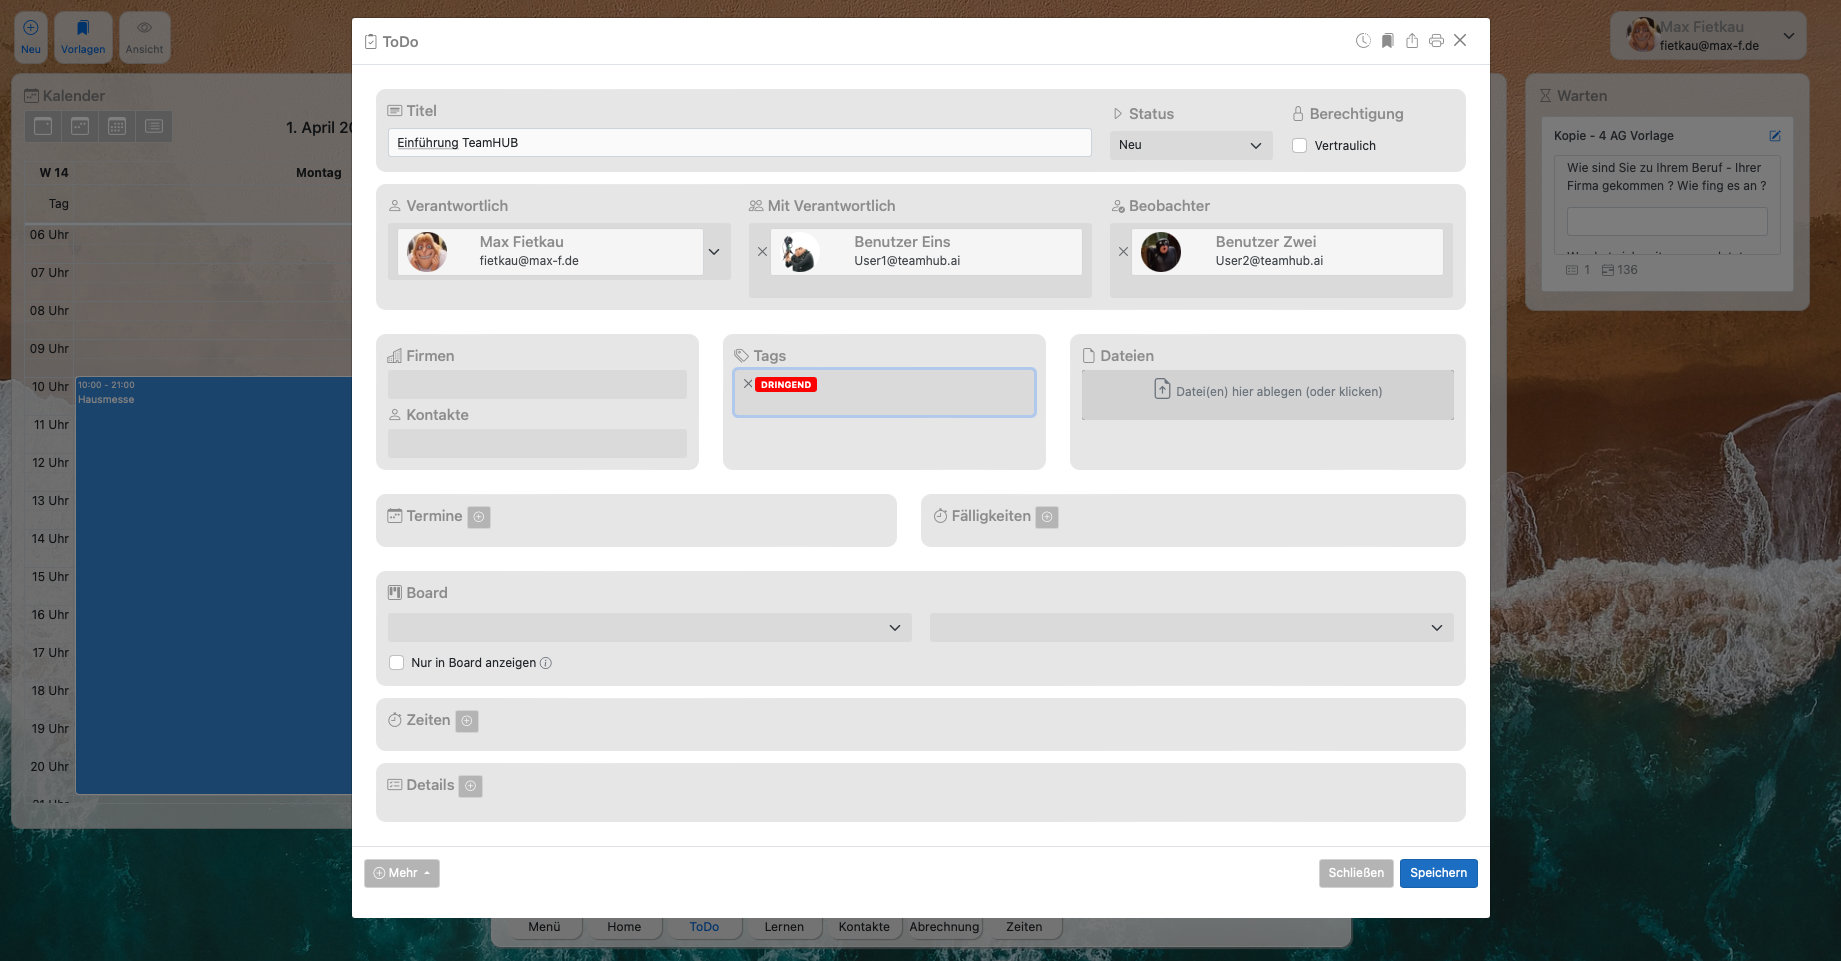This screenshot has height=961, width=1841.
Task: Click Datei(en) hier ablegen upload area
Action: pos(1268,394)
